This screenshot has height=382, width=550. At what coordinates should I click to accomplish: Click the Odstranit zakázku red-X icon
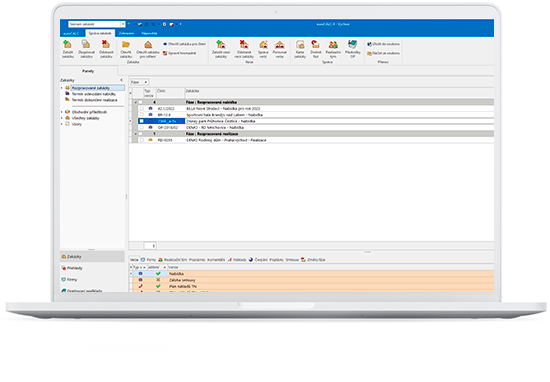106,44
